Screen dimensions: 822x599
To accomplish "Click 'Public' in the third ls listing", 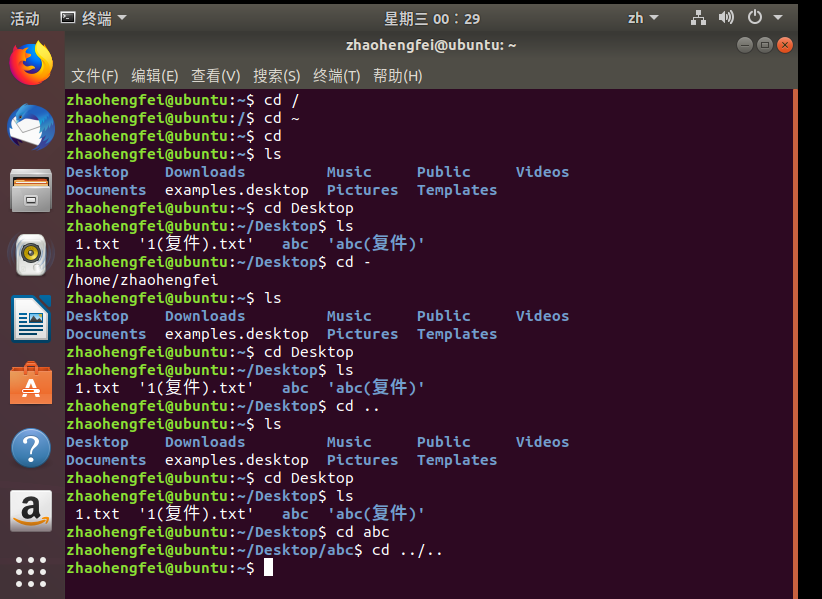I will click(444, 442).
